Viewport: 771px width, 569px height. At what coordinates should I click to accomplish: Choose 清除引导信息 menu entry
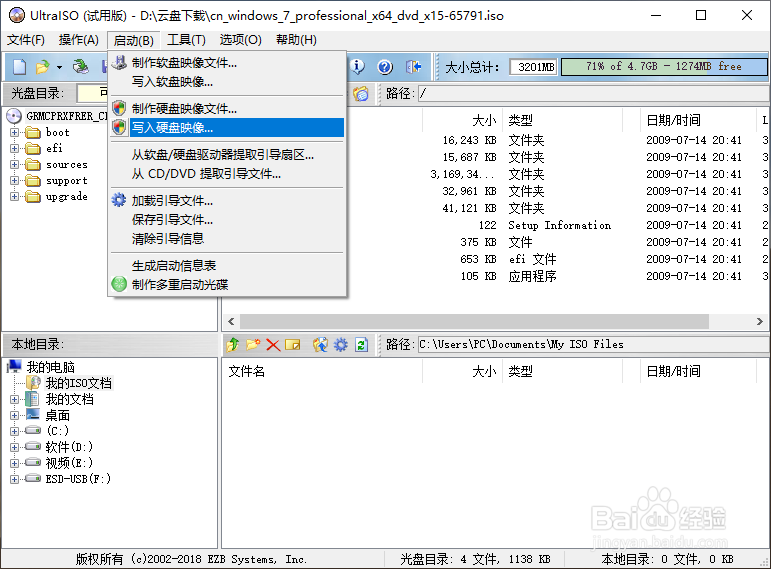pos(227,239)
